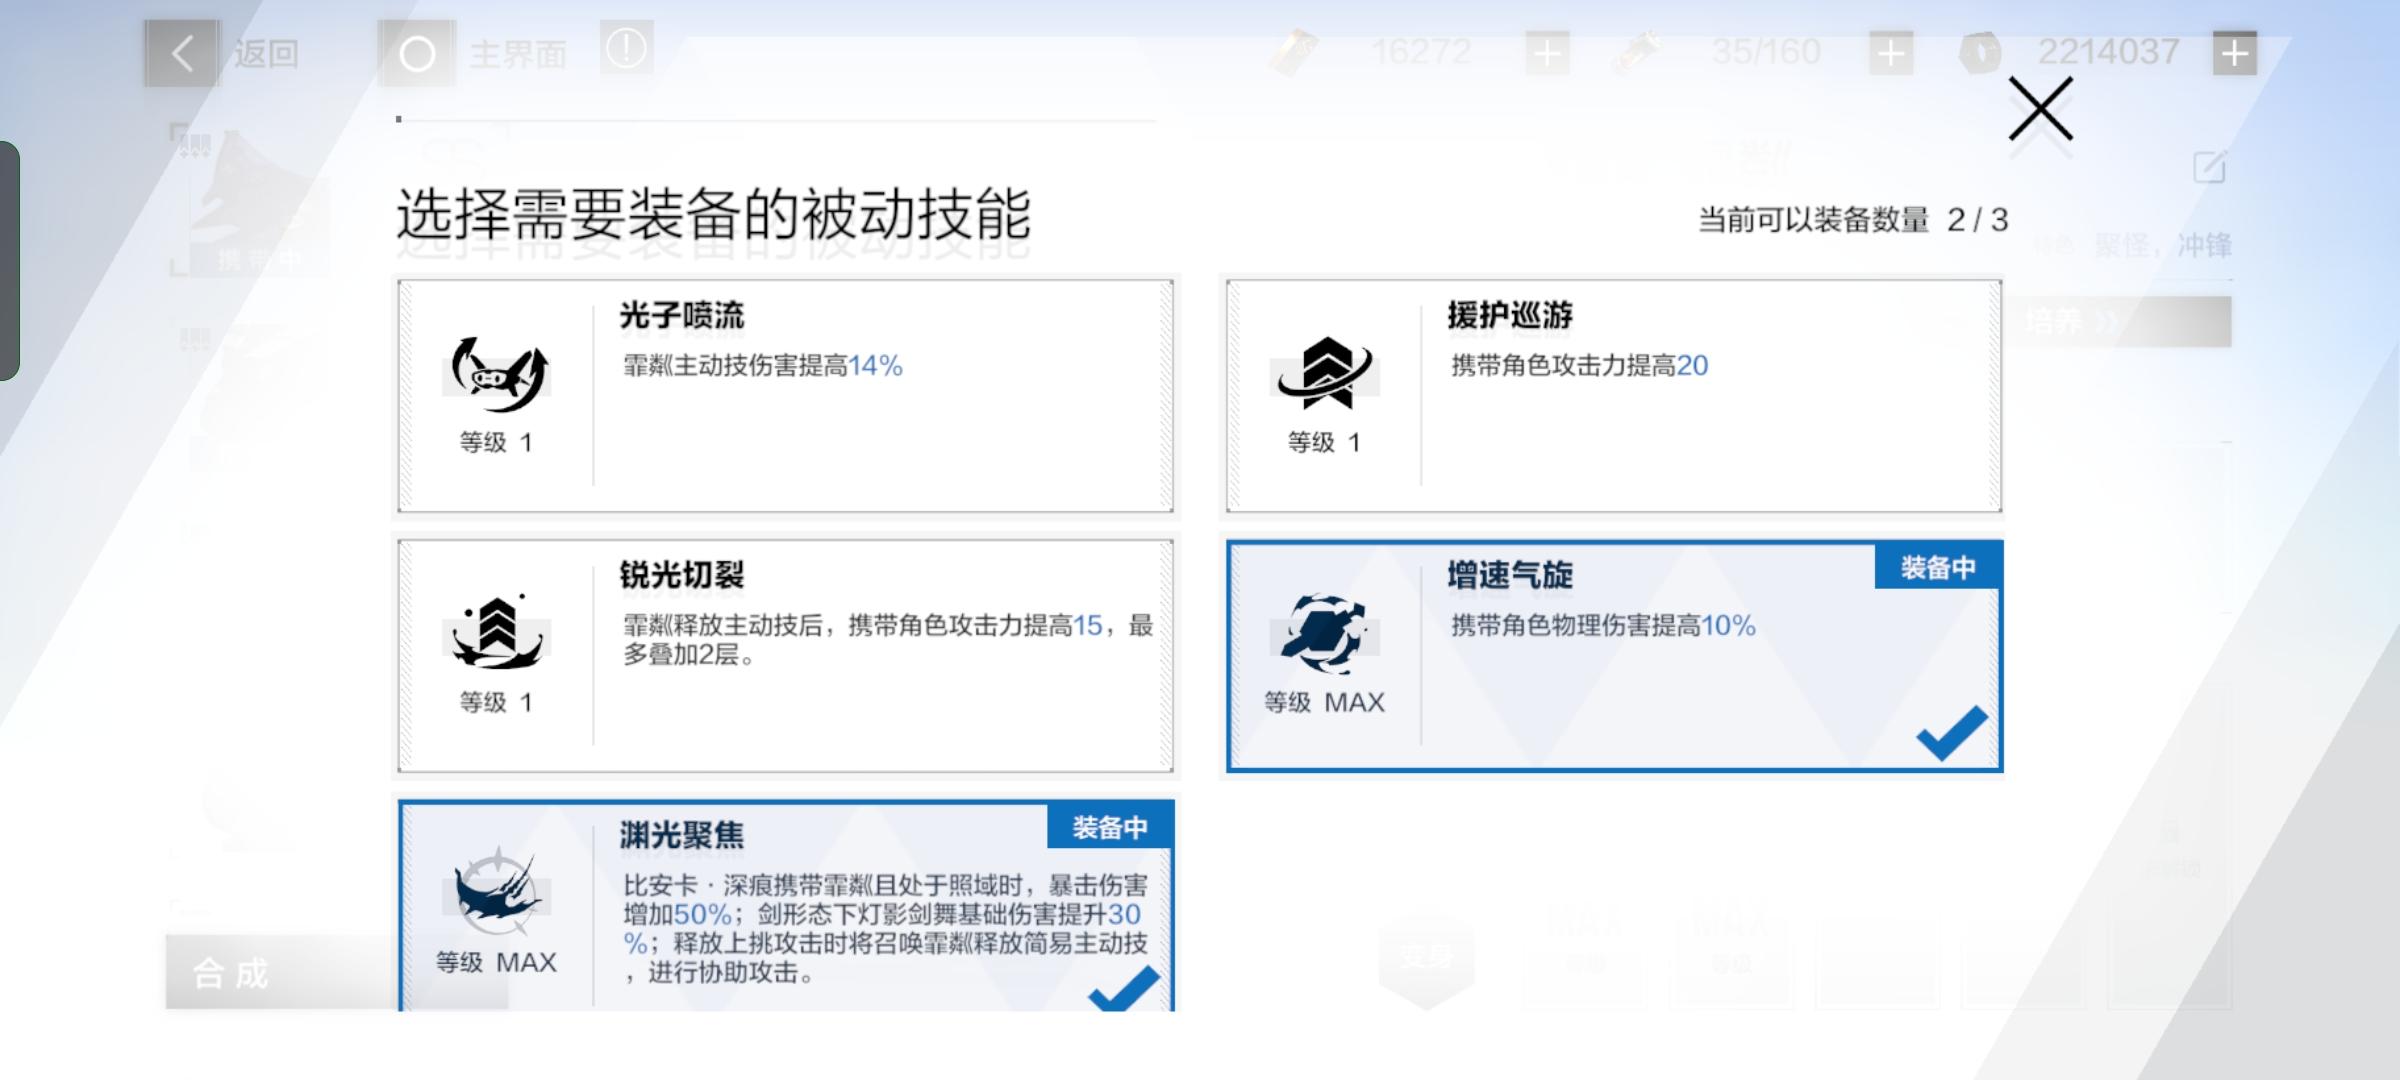Image resolution: width=2400 pixels, height=1080 pixels.
Task: Click the dialog heading 选择需要装备的被动技能
Action: 713,214
